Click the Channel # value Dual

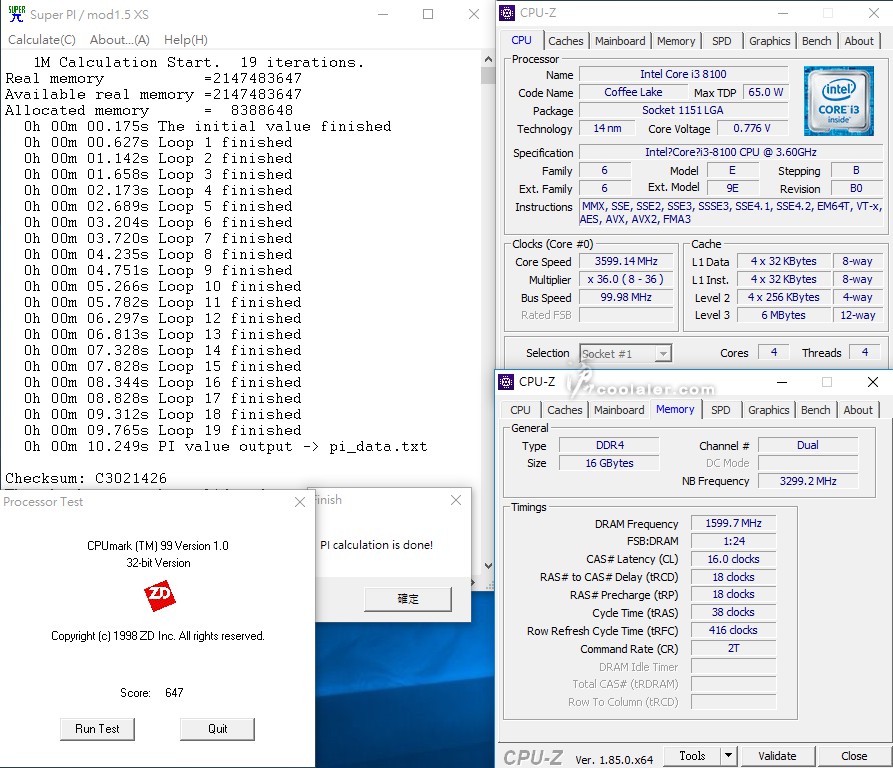808,445
